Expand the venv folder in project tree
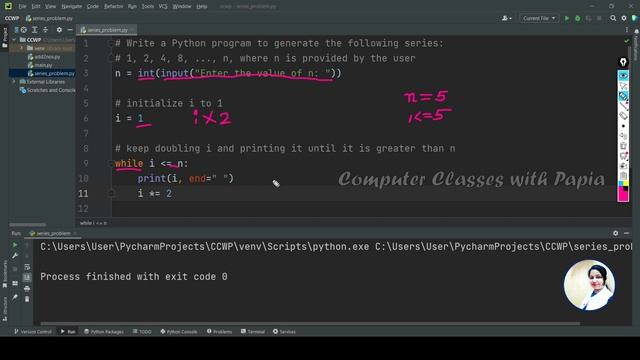The height and width of the screenshot is (360, 640). [x=22, y=48]
